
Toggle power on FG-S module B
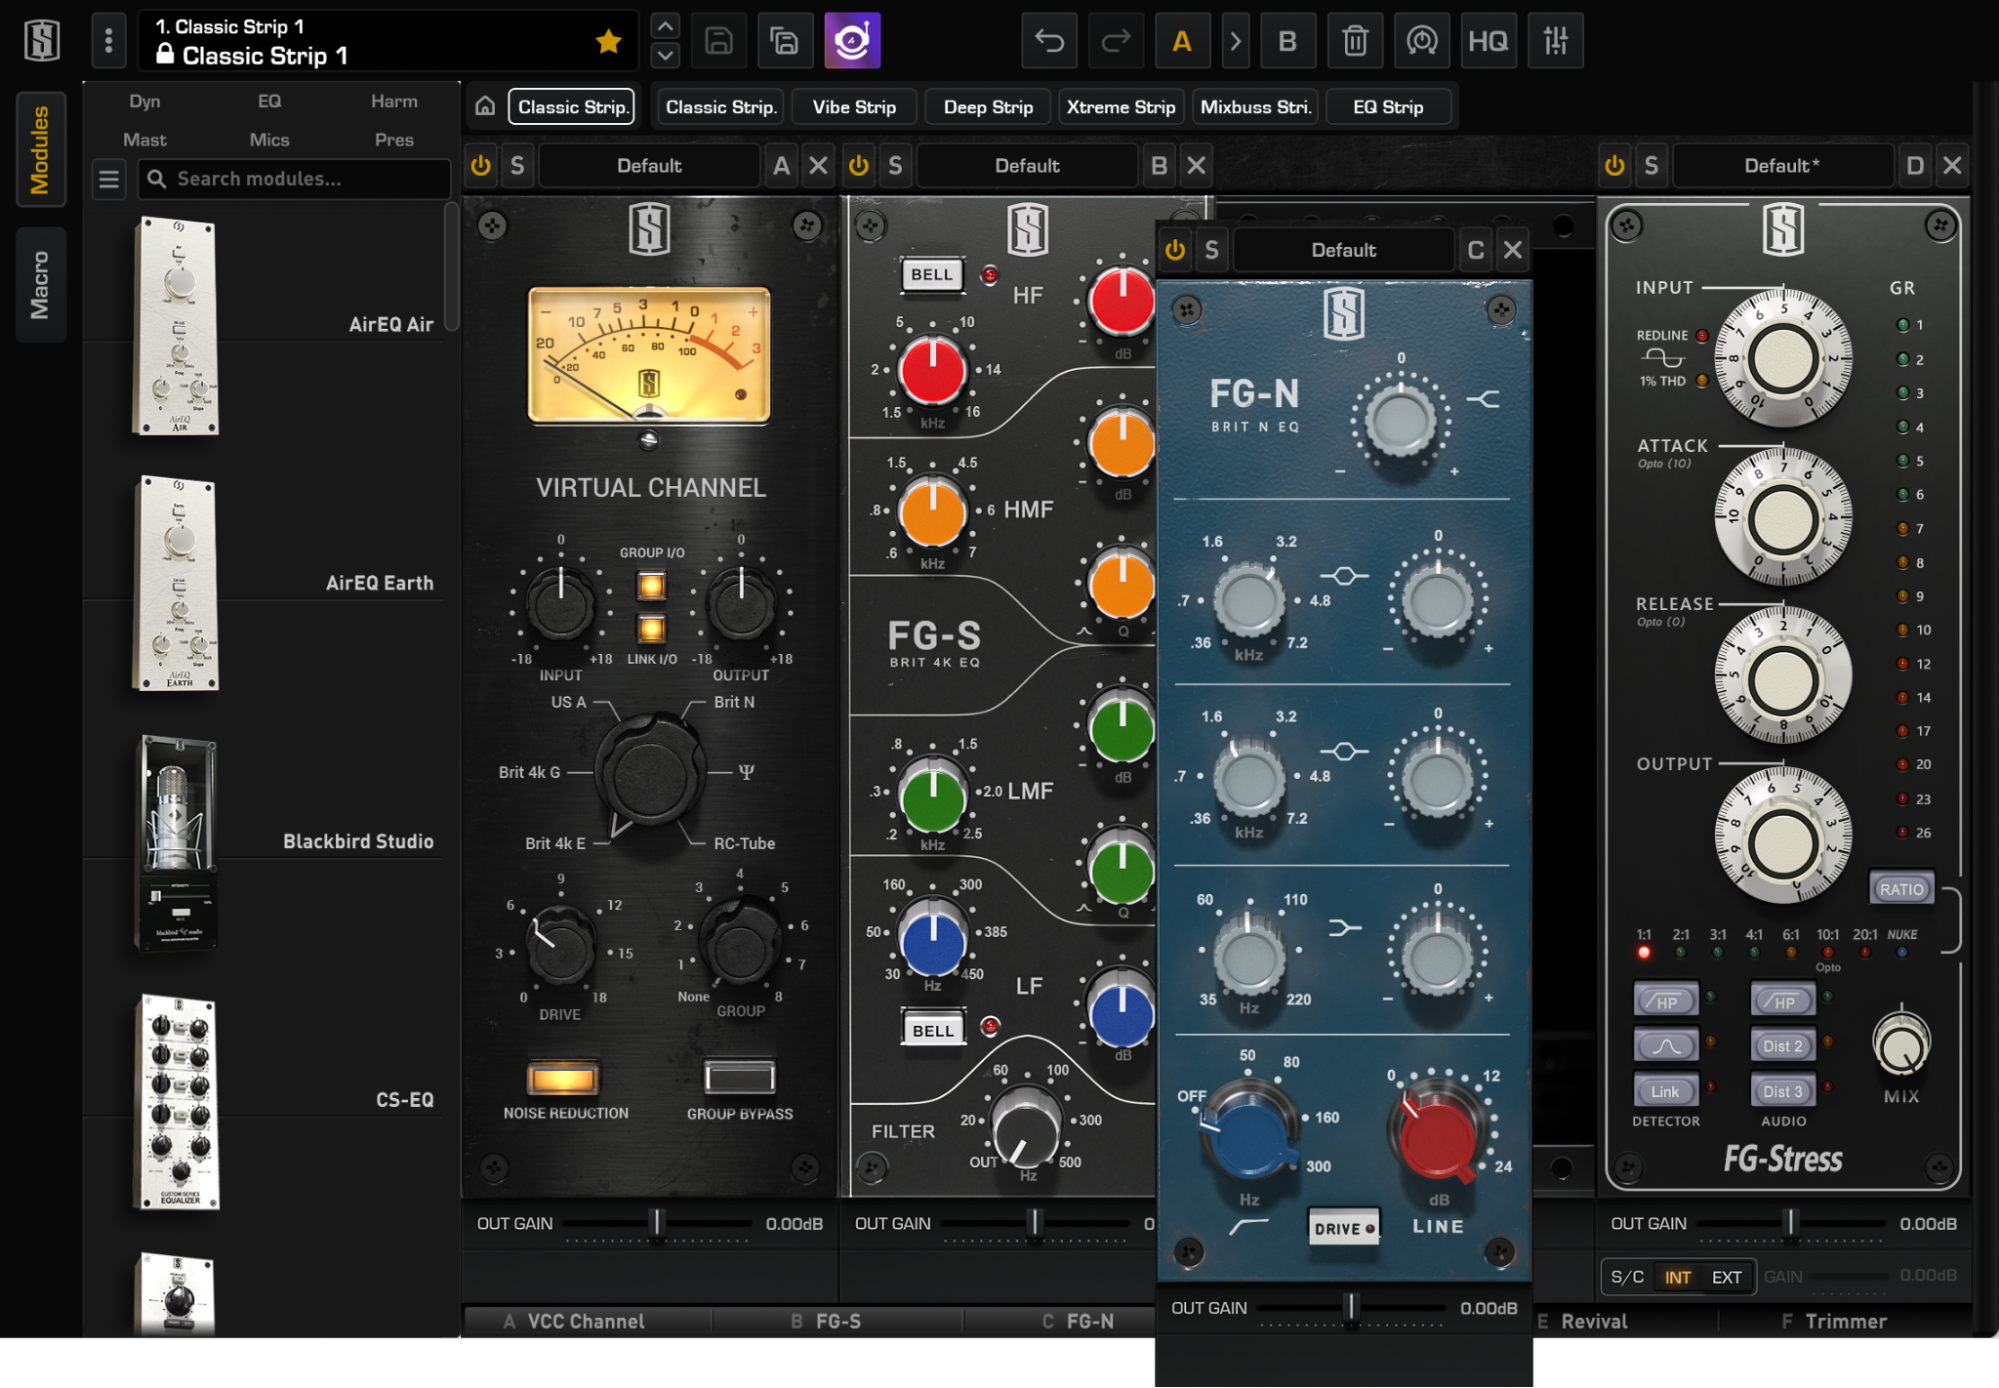(x=859, y=165)
